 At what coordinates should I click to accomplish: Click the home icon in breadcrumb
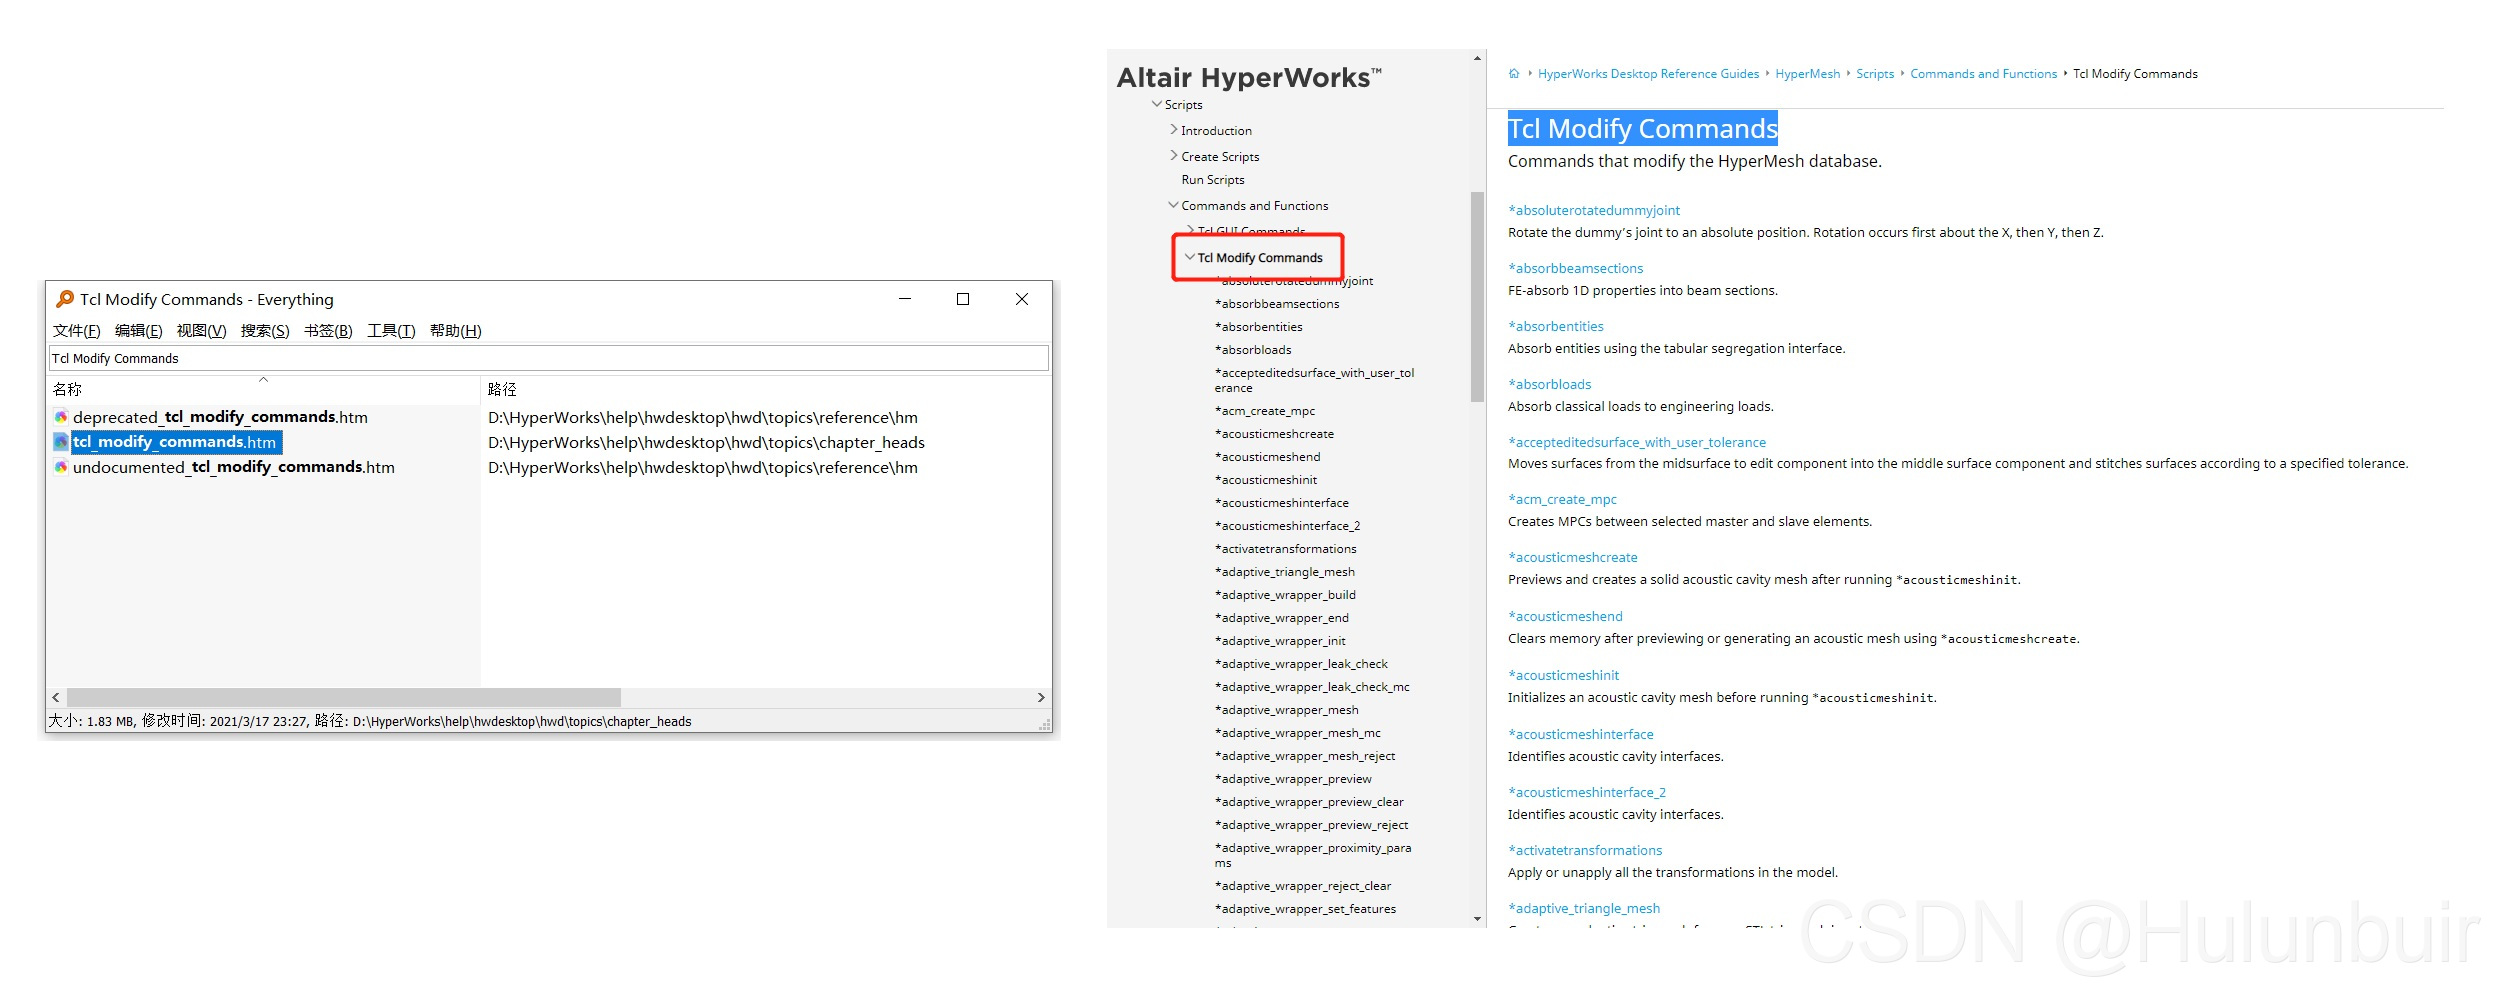pyautogui.click(x=1514, y=74)
